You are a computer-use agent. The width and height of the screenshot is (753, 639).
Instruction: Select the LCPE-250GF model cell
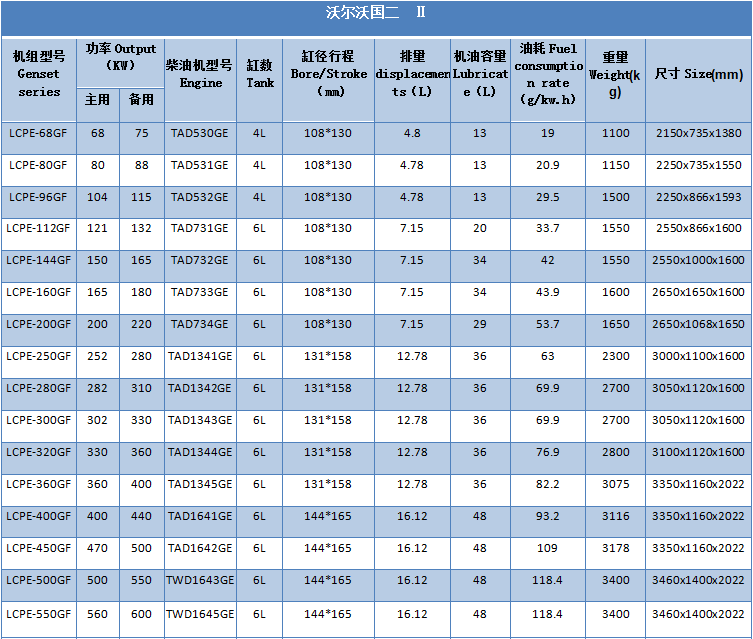pos(38,357)
